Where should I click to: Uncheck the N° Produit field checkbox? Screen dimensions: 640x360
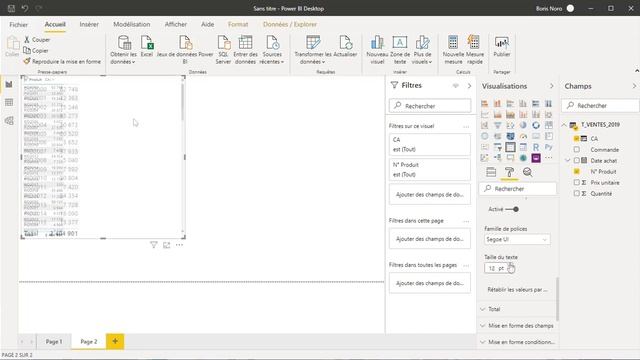tap(576, 172)
